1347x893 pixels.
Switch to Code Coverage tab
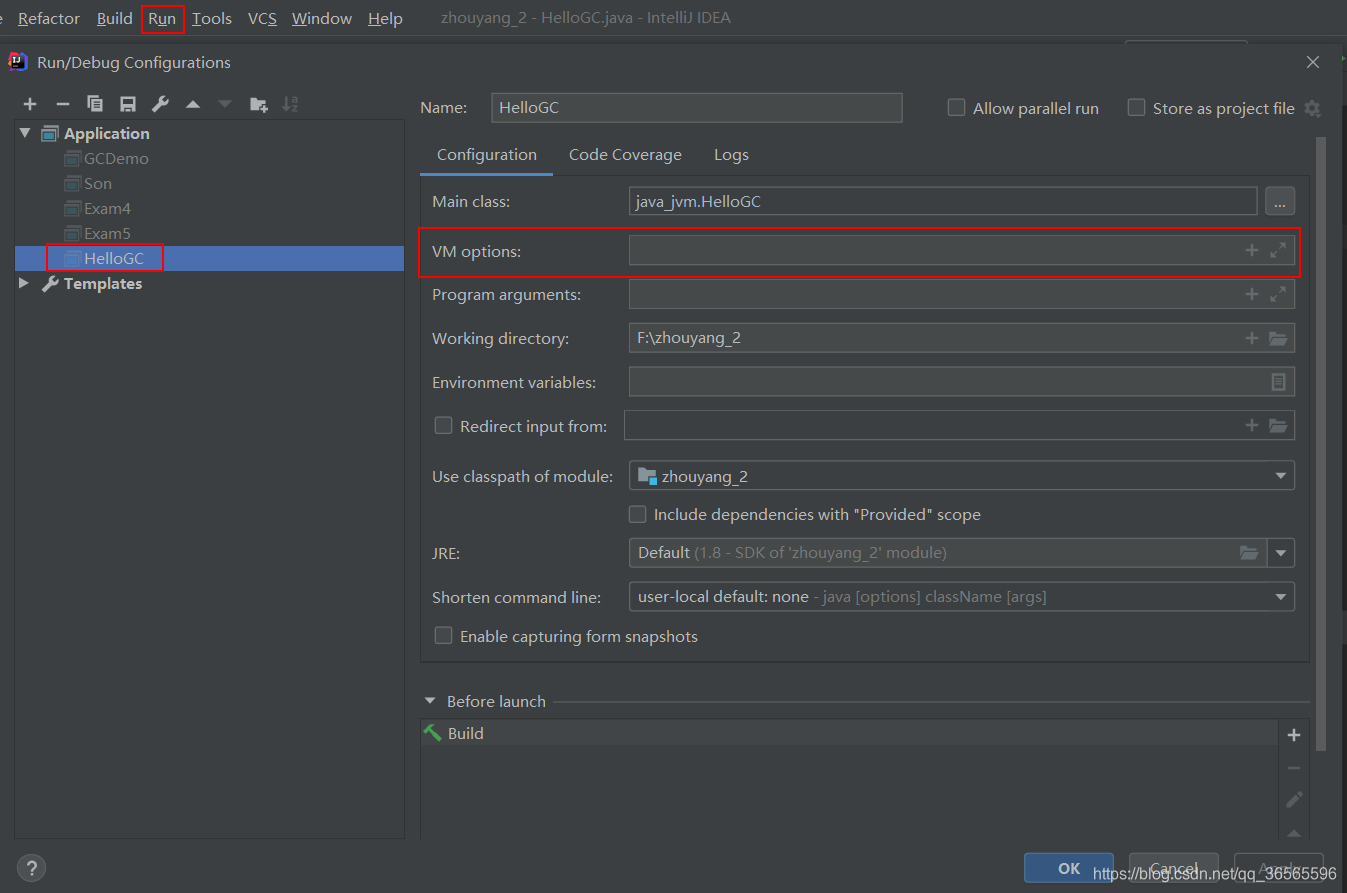(625, 155)
